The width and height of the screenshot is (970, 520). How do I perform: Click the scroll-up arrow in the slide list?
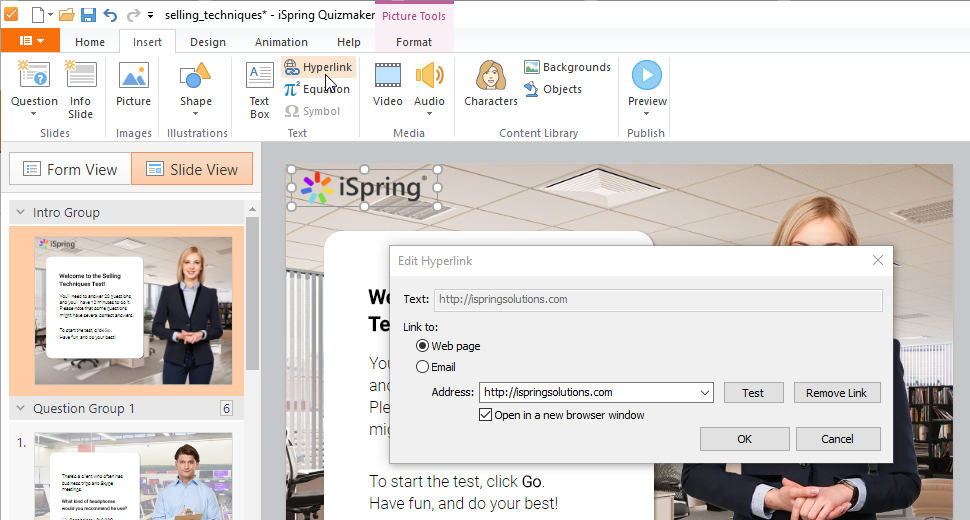pos(252,210)
